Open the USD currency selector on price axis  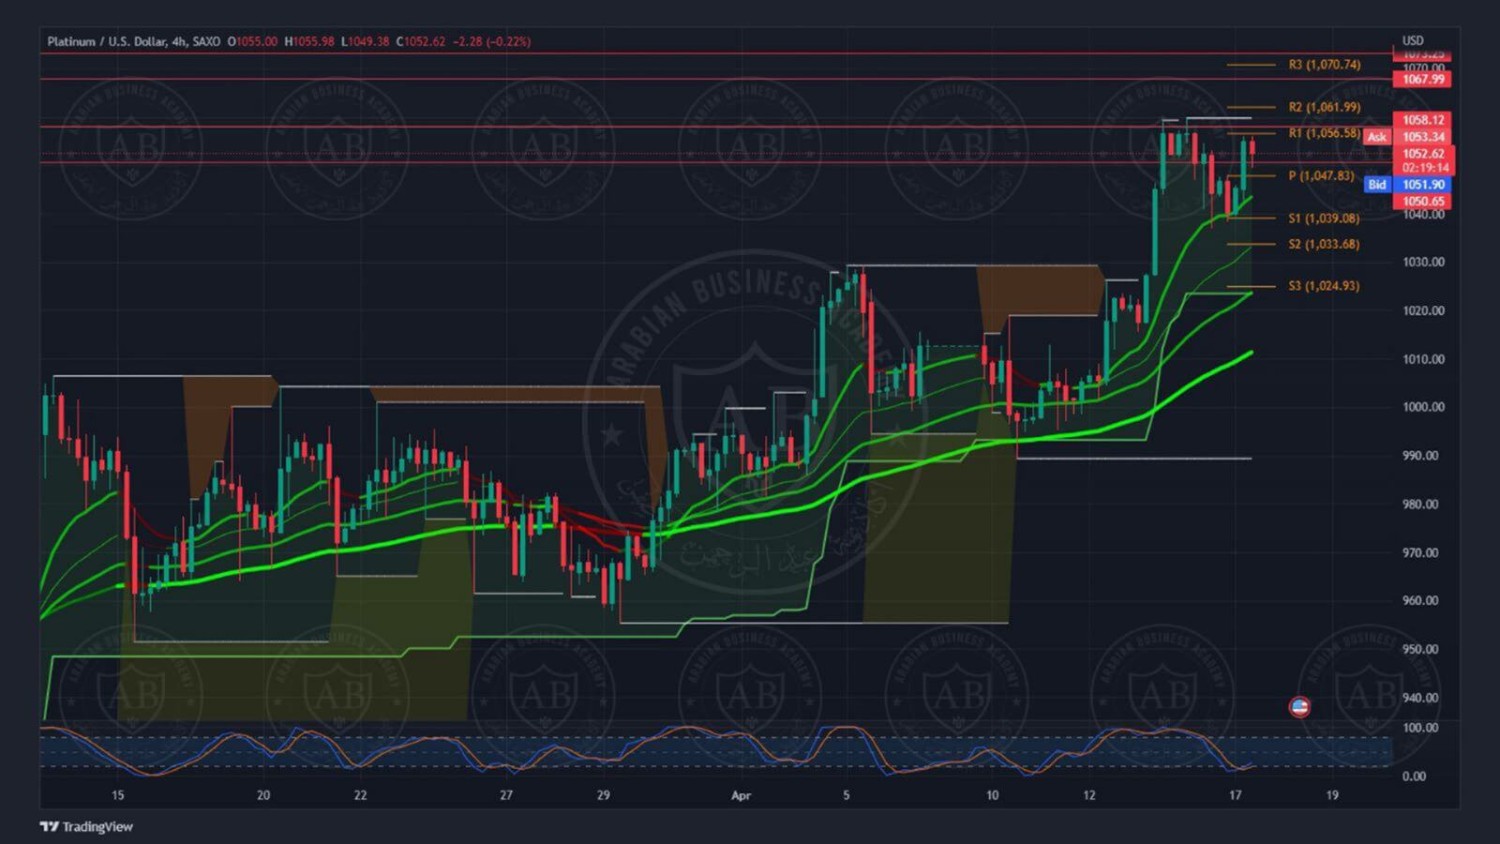pos(1412,41)
